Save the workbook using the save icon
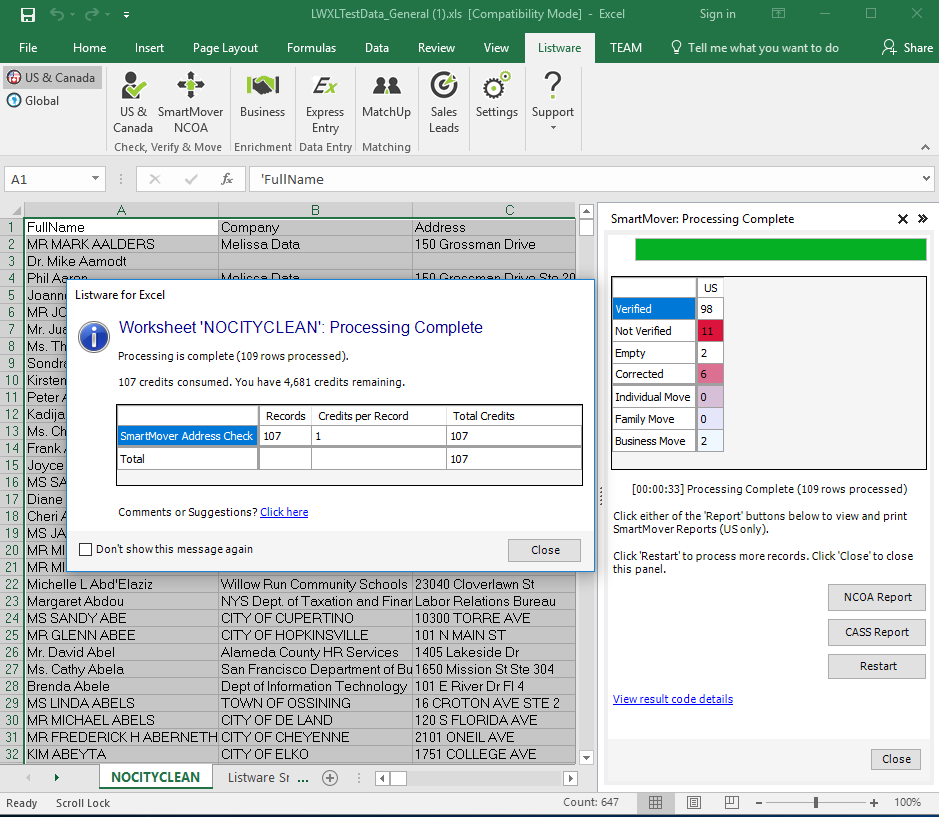Viewport: 939px width, 817px height. [x=27, y=15]
